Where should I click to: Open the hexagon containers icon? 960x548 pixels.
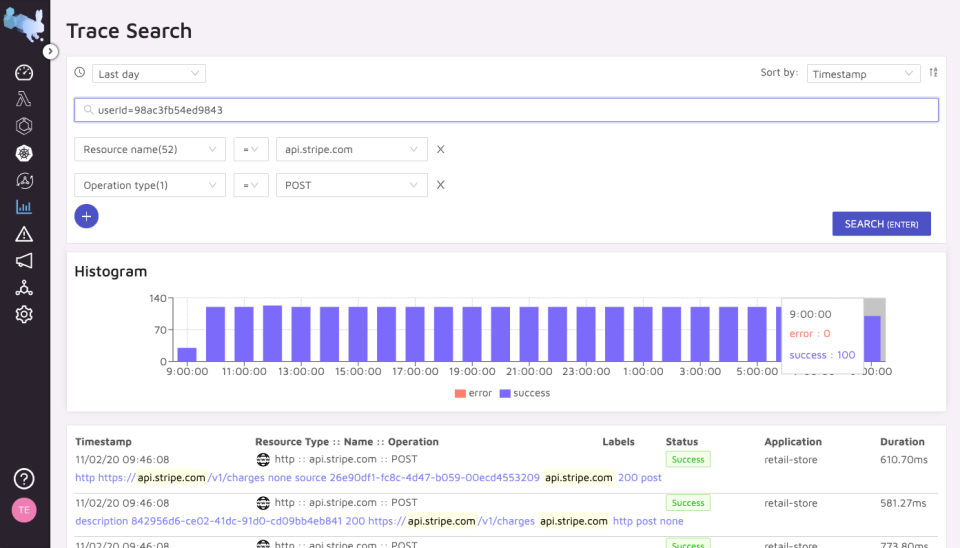click(24, 126)
